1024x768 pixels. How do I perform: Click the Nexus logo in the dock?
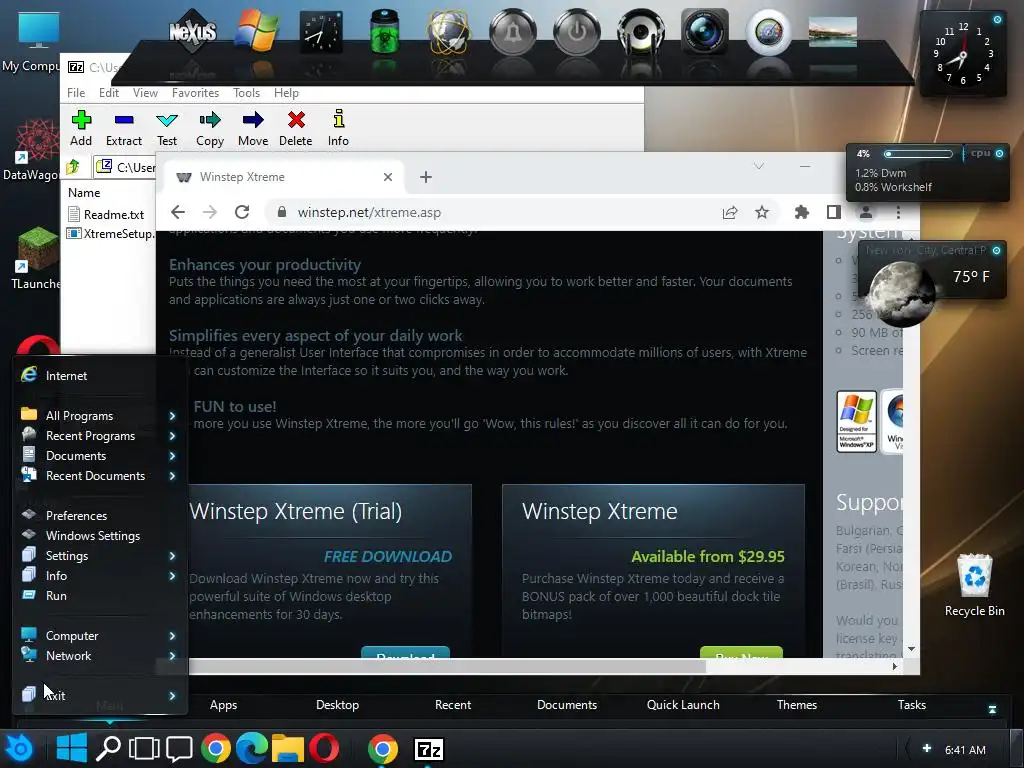click(x=193, y=31)
